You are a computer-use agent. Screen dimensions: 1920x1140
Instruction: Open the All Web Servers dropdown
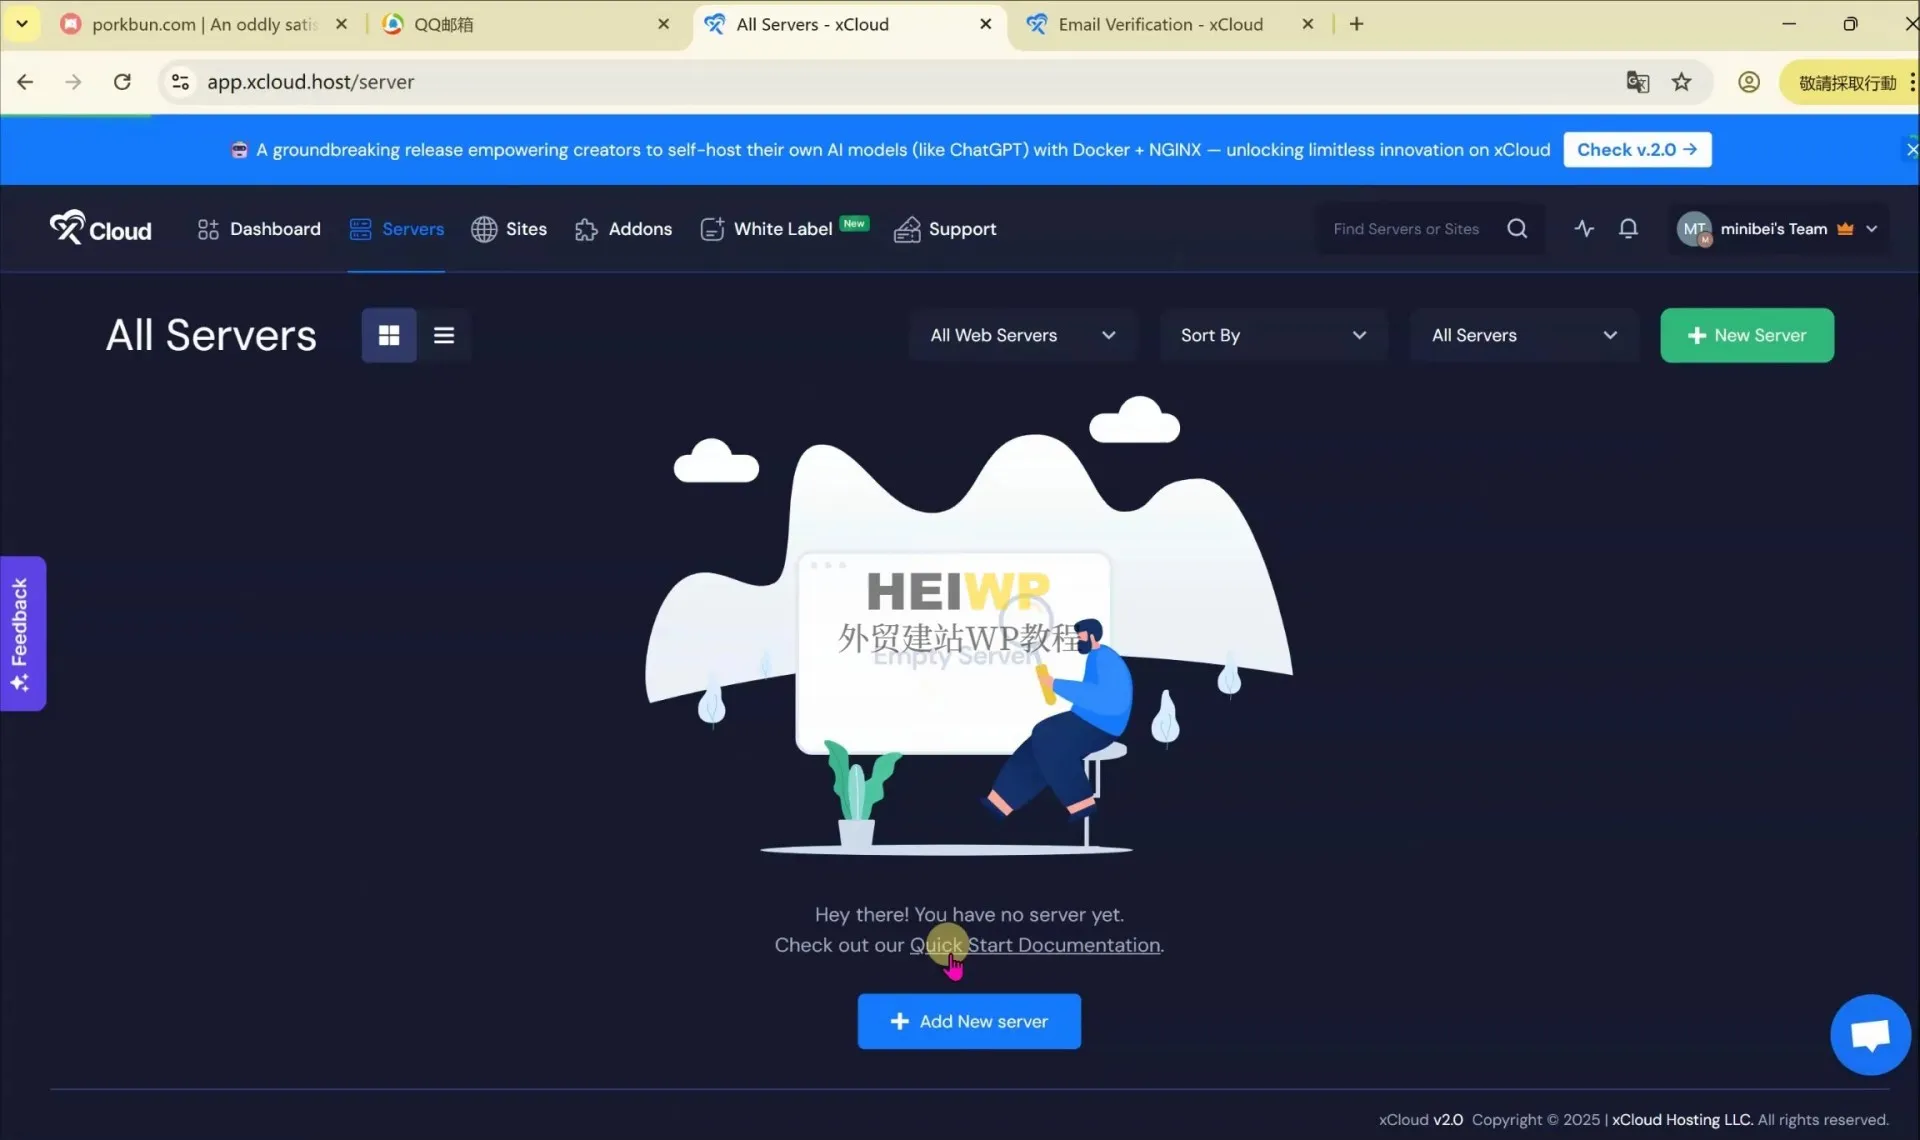(x=1021, y=335)
